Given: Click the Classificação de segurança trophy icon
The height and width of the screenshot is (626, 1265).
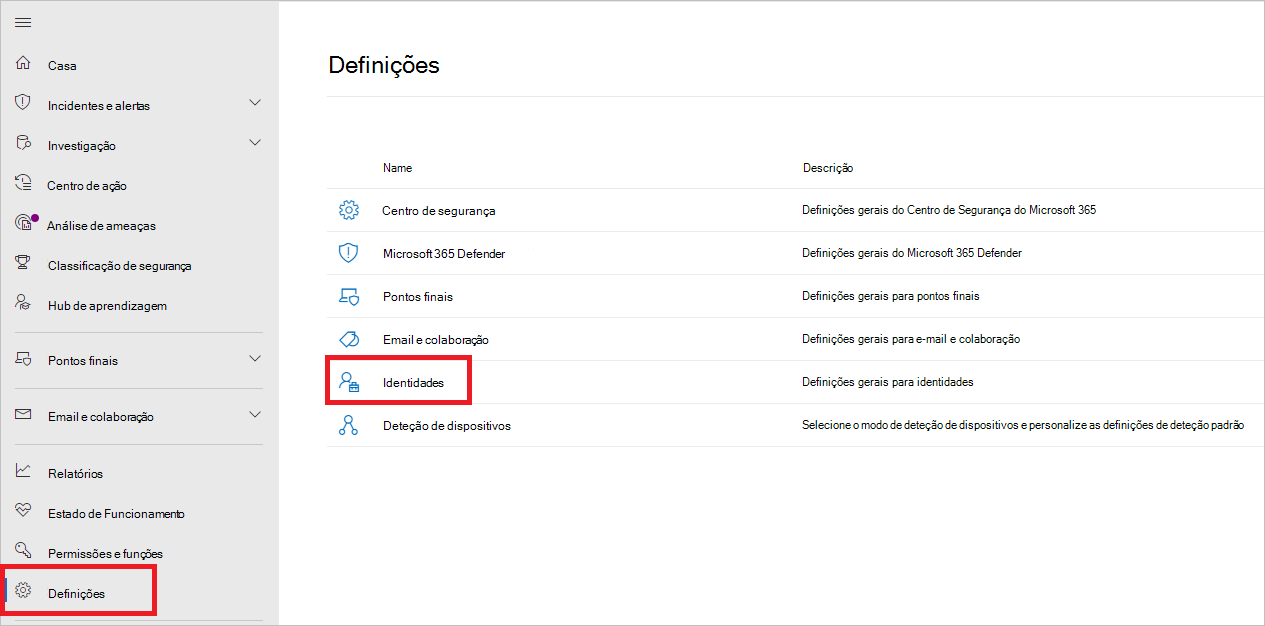Looking at the screenshot, I should (23, 263).
